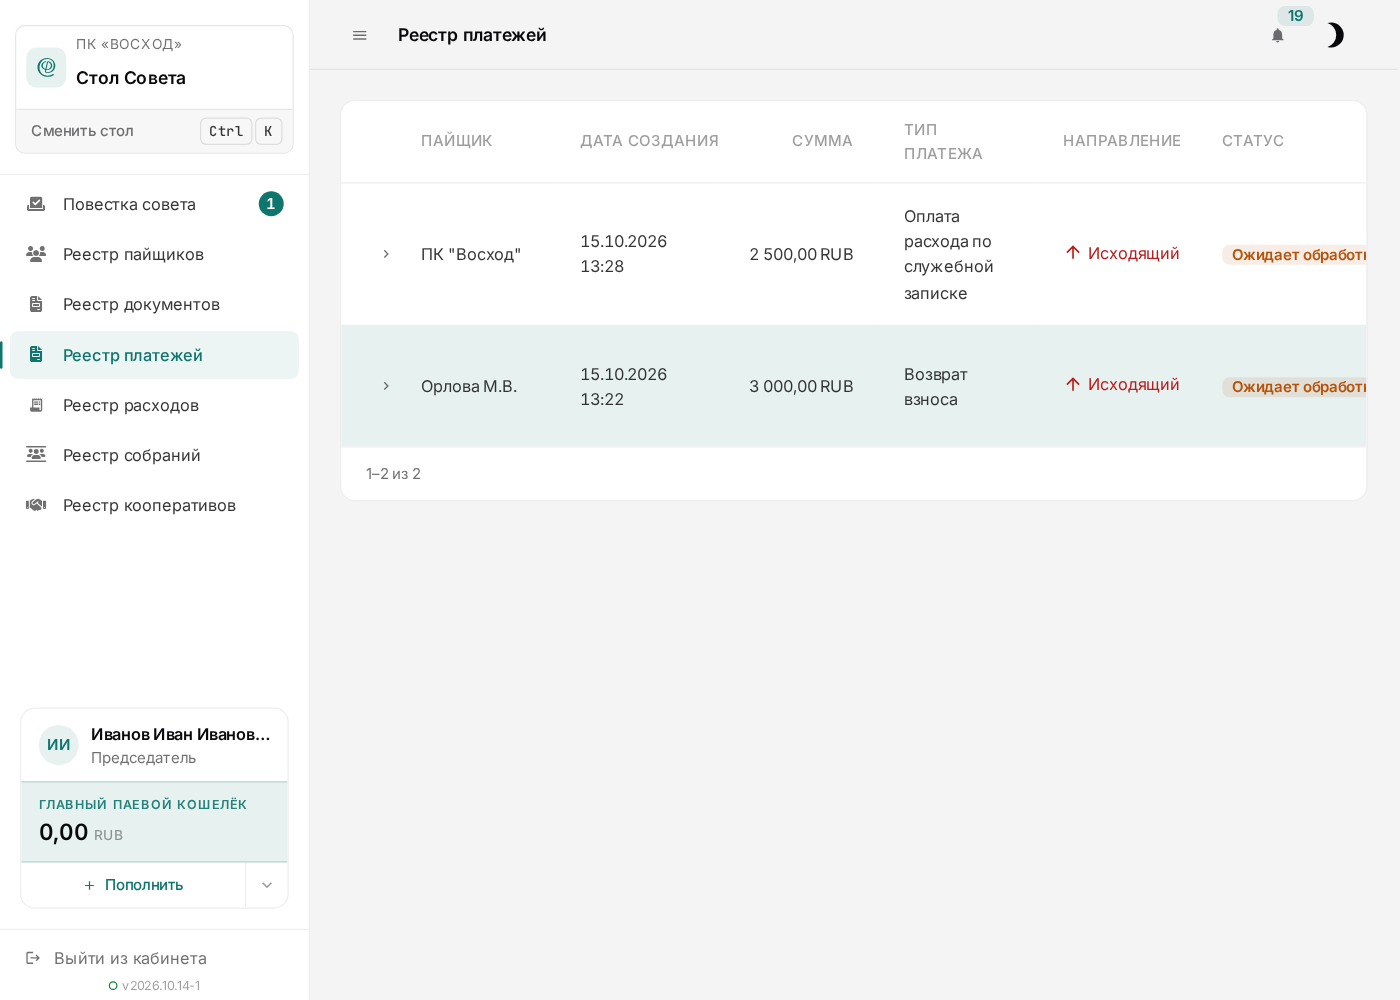Click Повестка совета badge showing 1
The width and height of the screenshot is (1400, 1000).
point(271,204)
